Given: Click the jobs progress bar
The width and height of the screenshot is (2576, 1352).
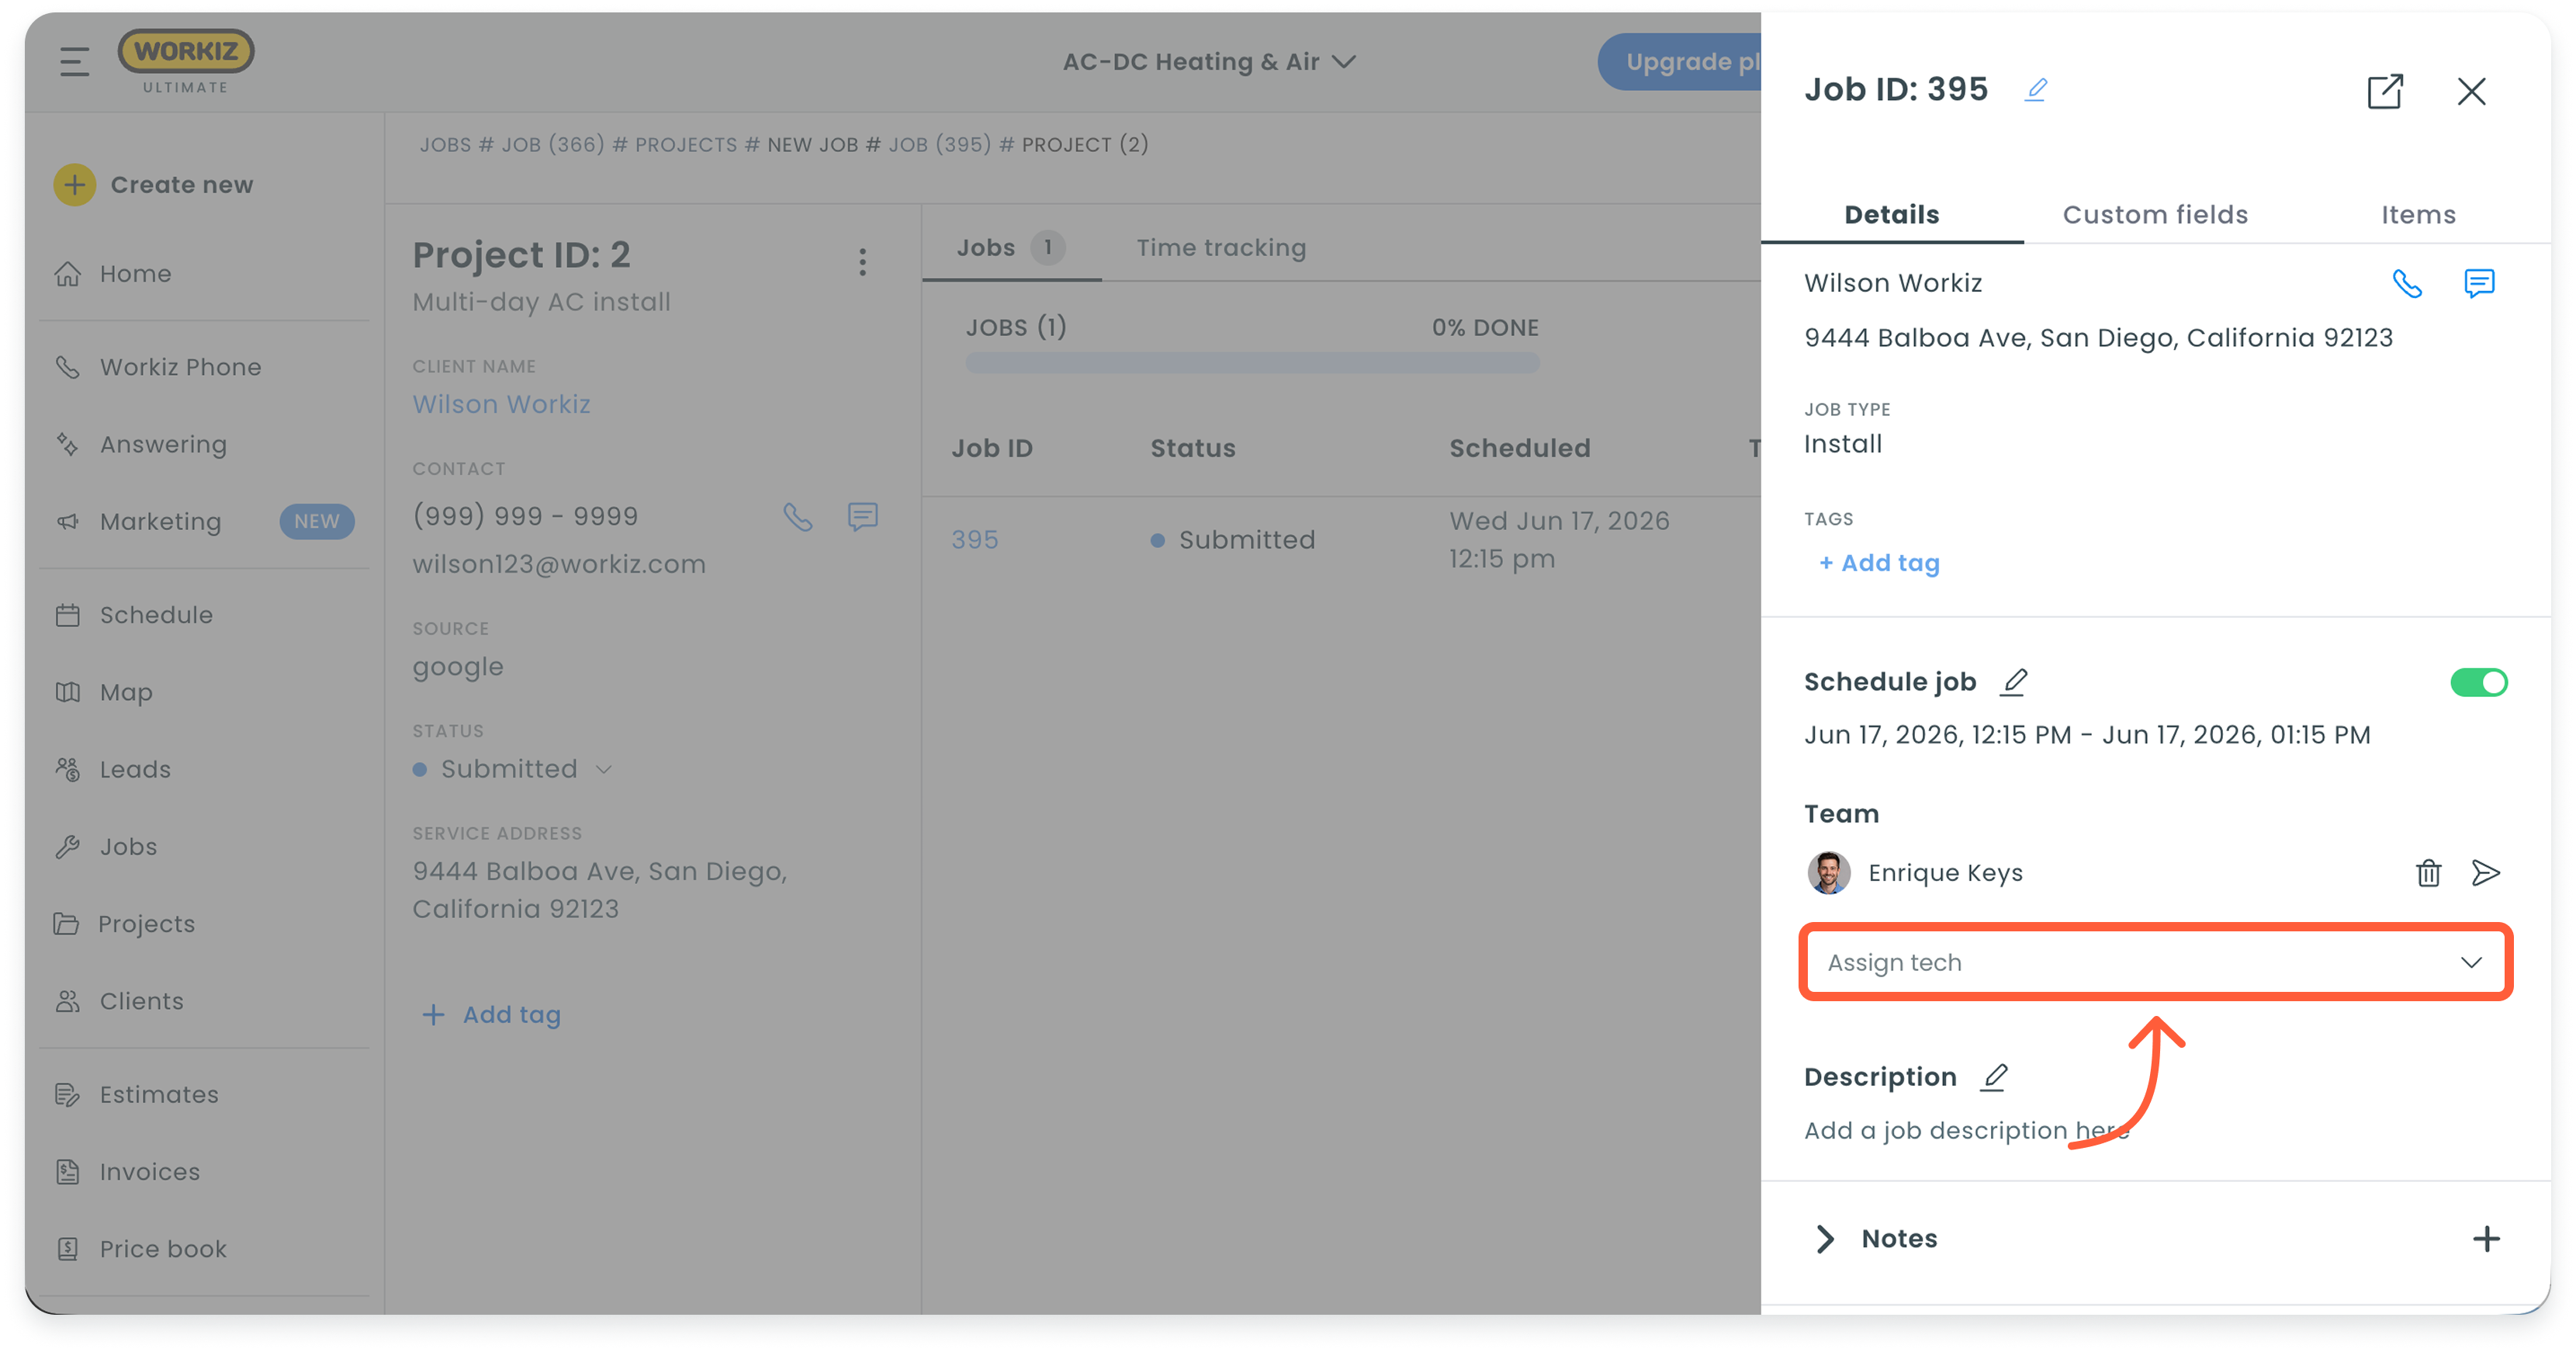Looking at the screenshot, I should point(1252,362).
